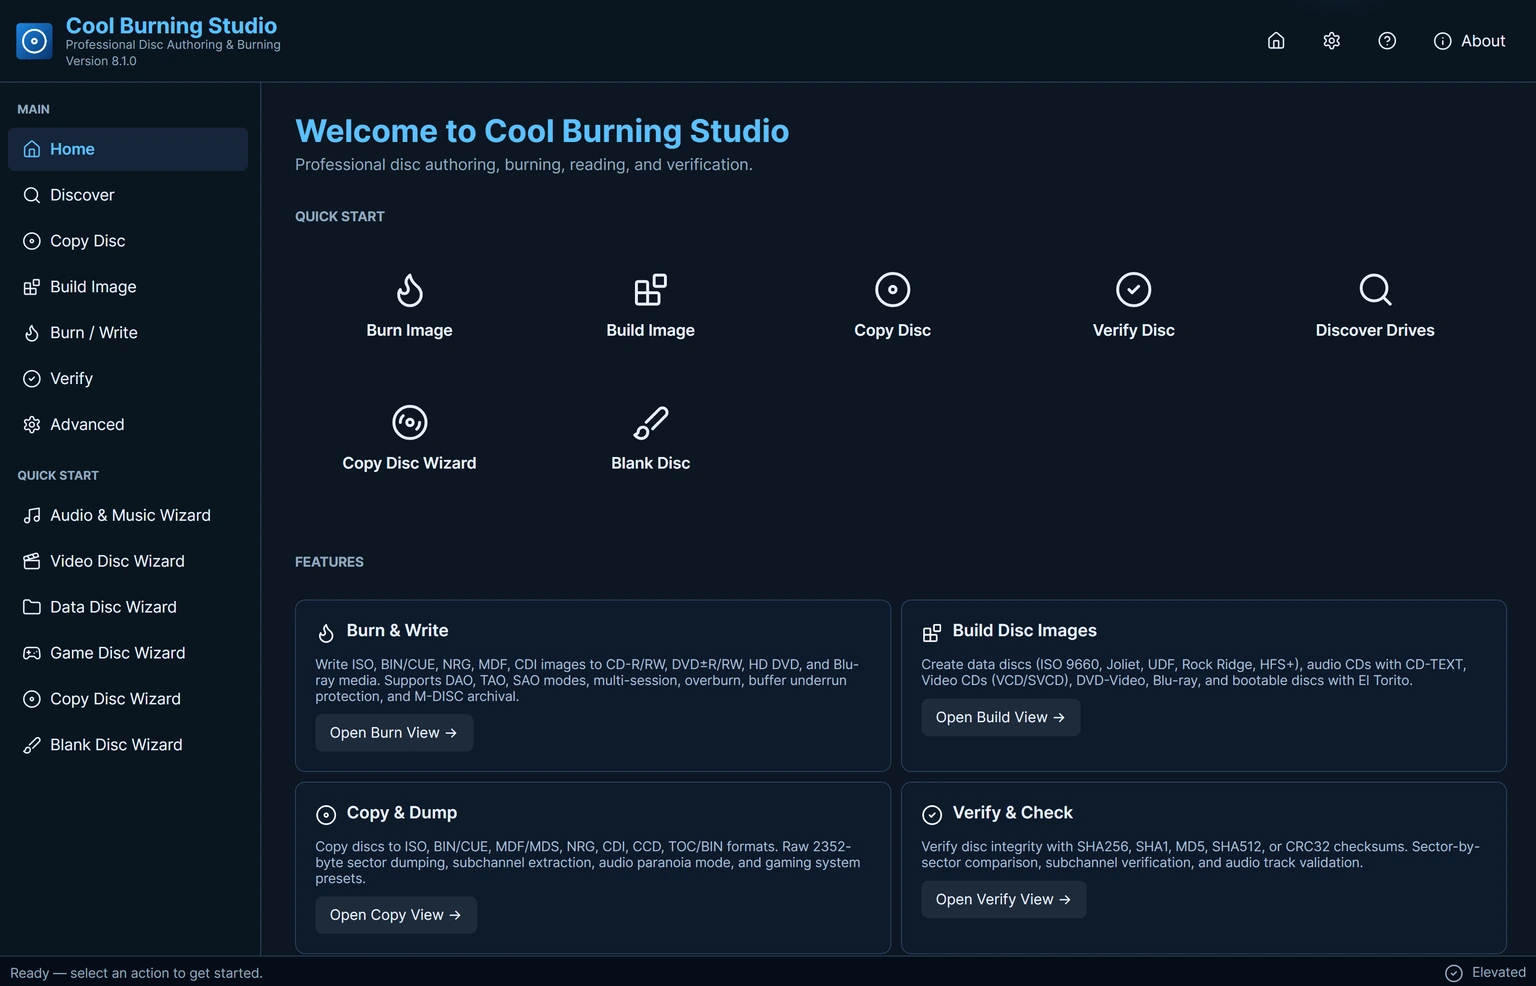Image resolution: width=1536 pixels, height=986 pixels.
Task: Click Open Burn View button
Action: pyautogui.click(x=394, y=733)
